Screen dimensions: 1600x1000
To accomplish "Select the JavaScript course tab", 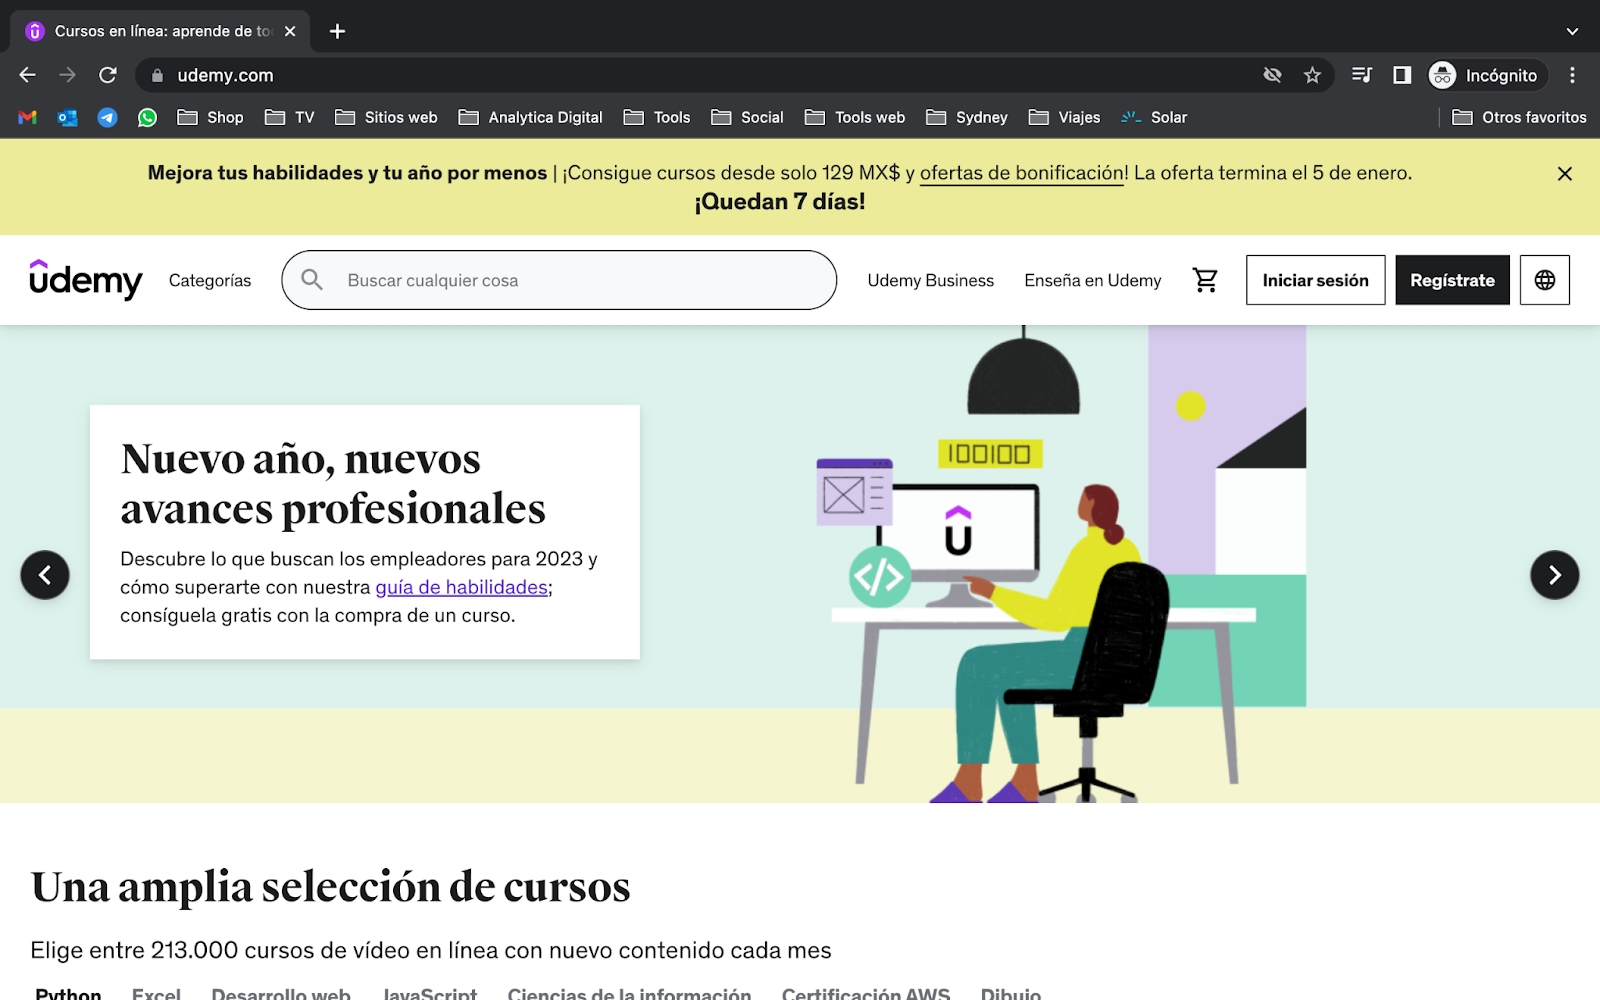I will 429,994.
